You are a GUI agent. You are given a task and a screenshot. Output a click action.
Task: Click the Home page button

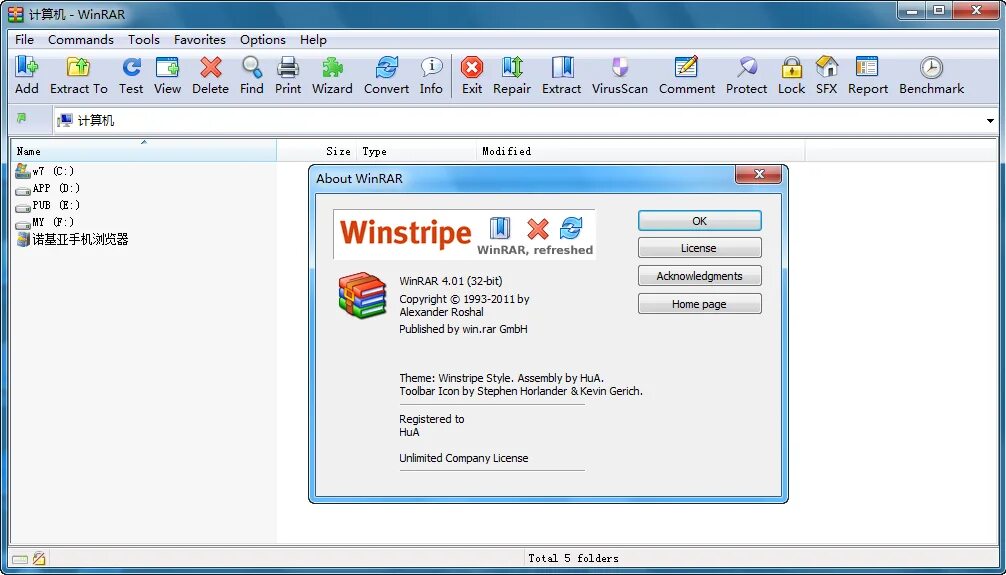tap(699, 304)
